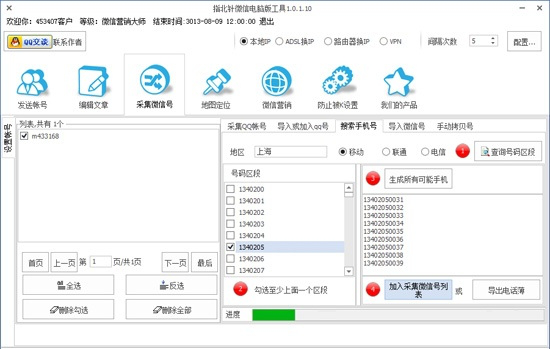Click the 间隔次数 number field
Screen dimensions: 550x362
tap(479, 41)
